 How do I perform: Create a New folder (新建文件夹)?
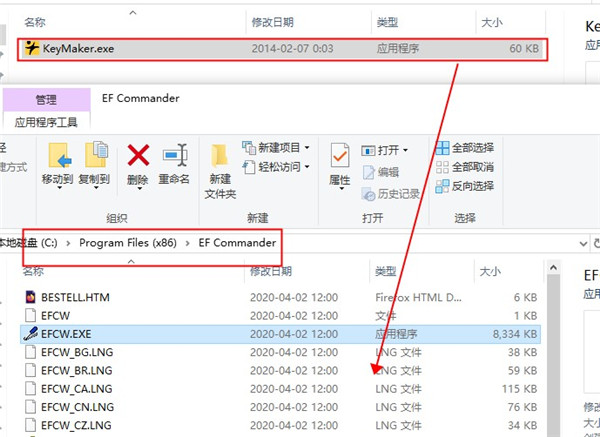(x=220, y=171)
